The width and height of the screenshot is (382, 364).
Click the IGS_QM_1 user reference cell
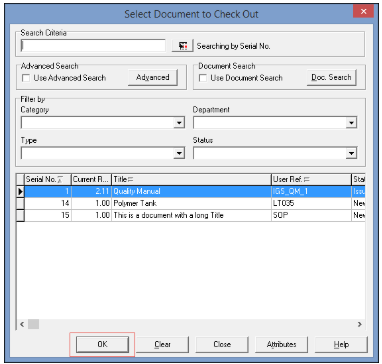pos(312,191)
